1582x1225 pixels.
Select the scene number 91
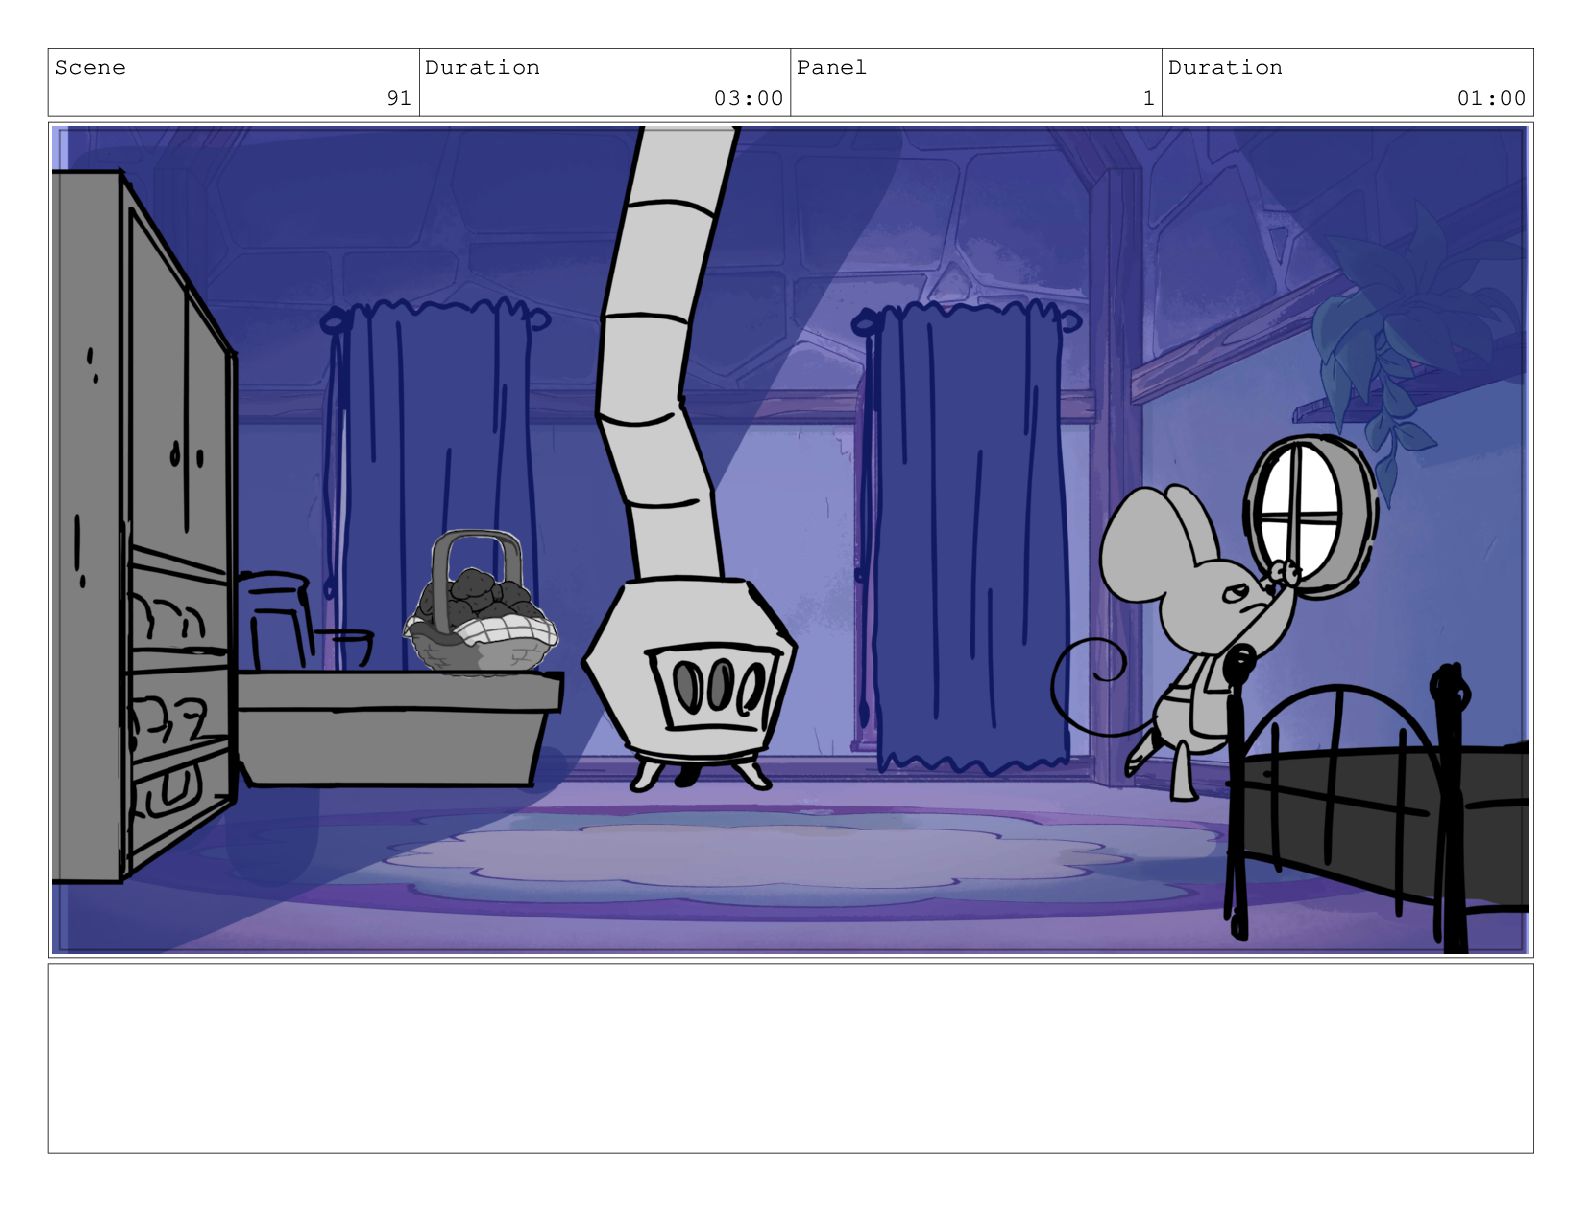pos(399,98)
